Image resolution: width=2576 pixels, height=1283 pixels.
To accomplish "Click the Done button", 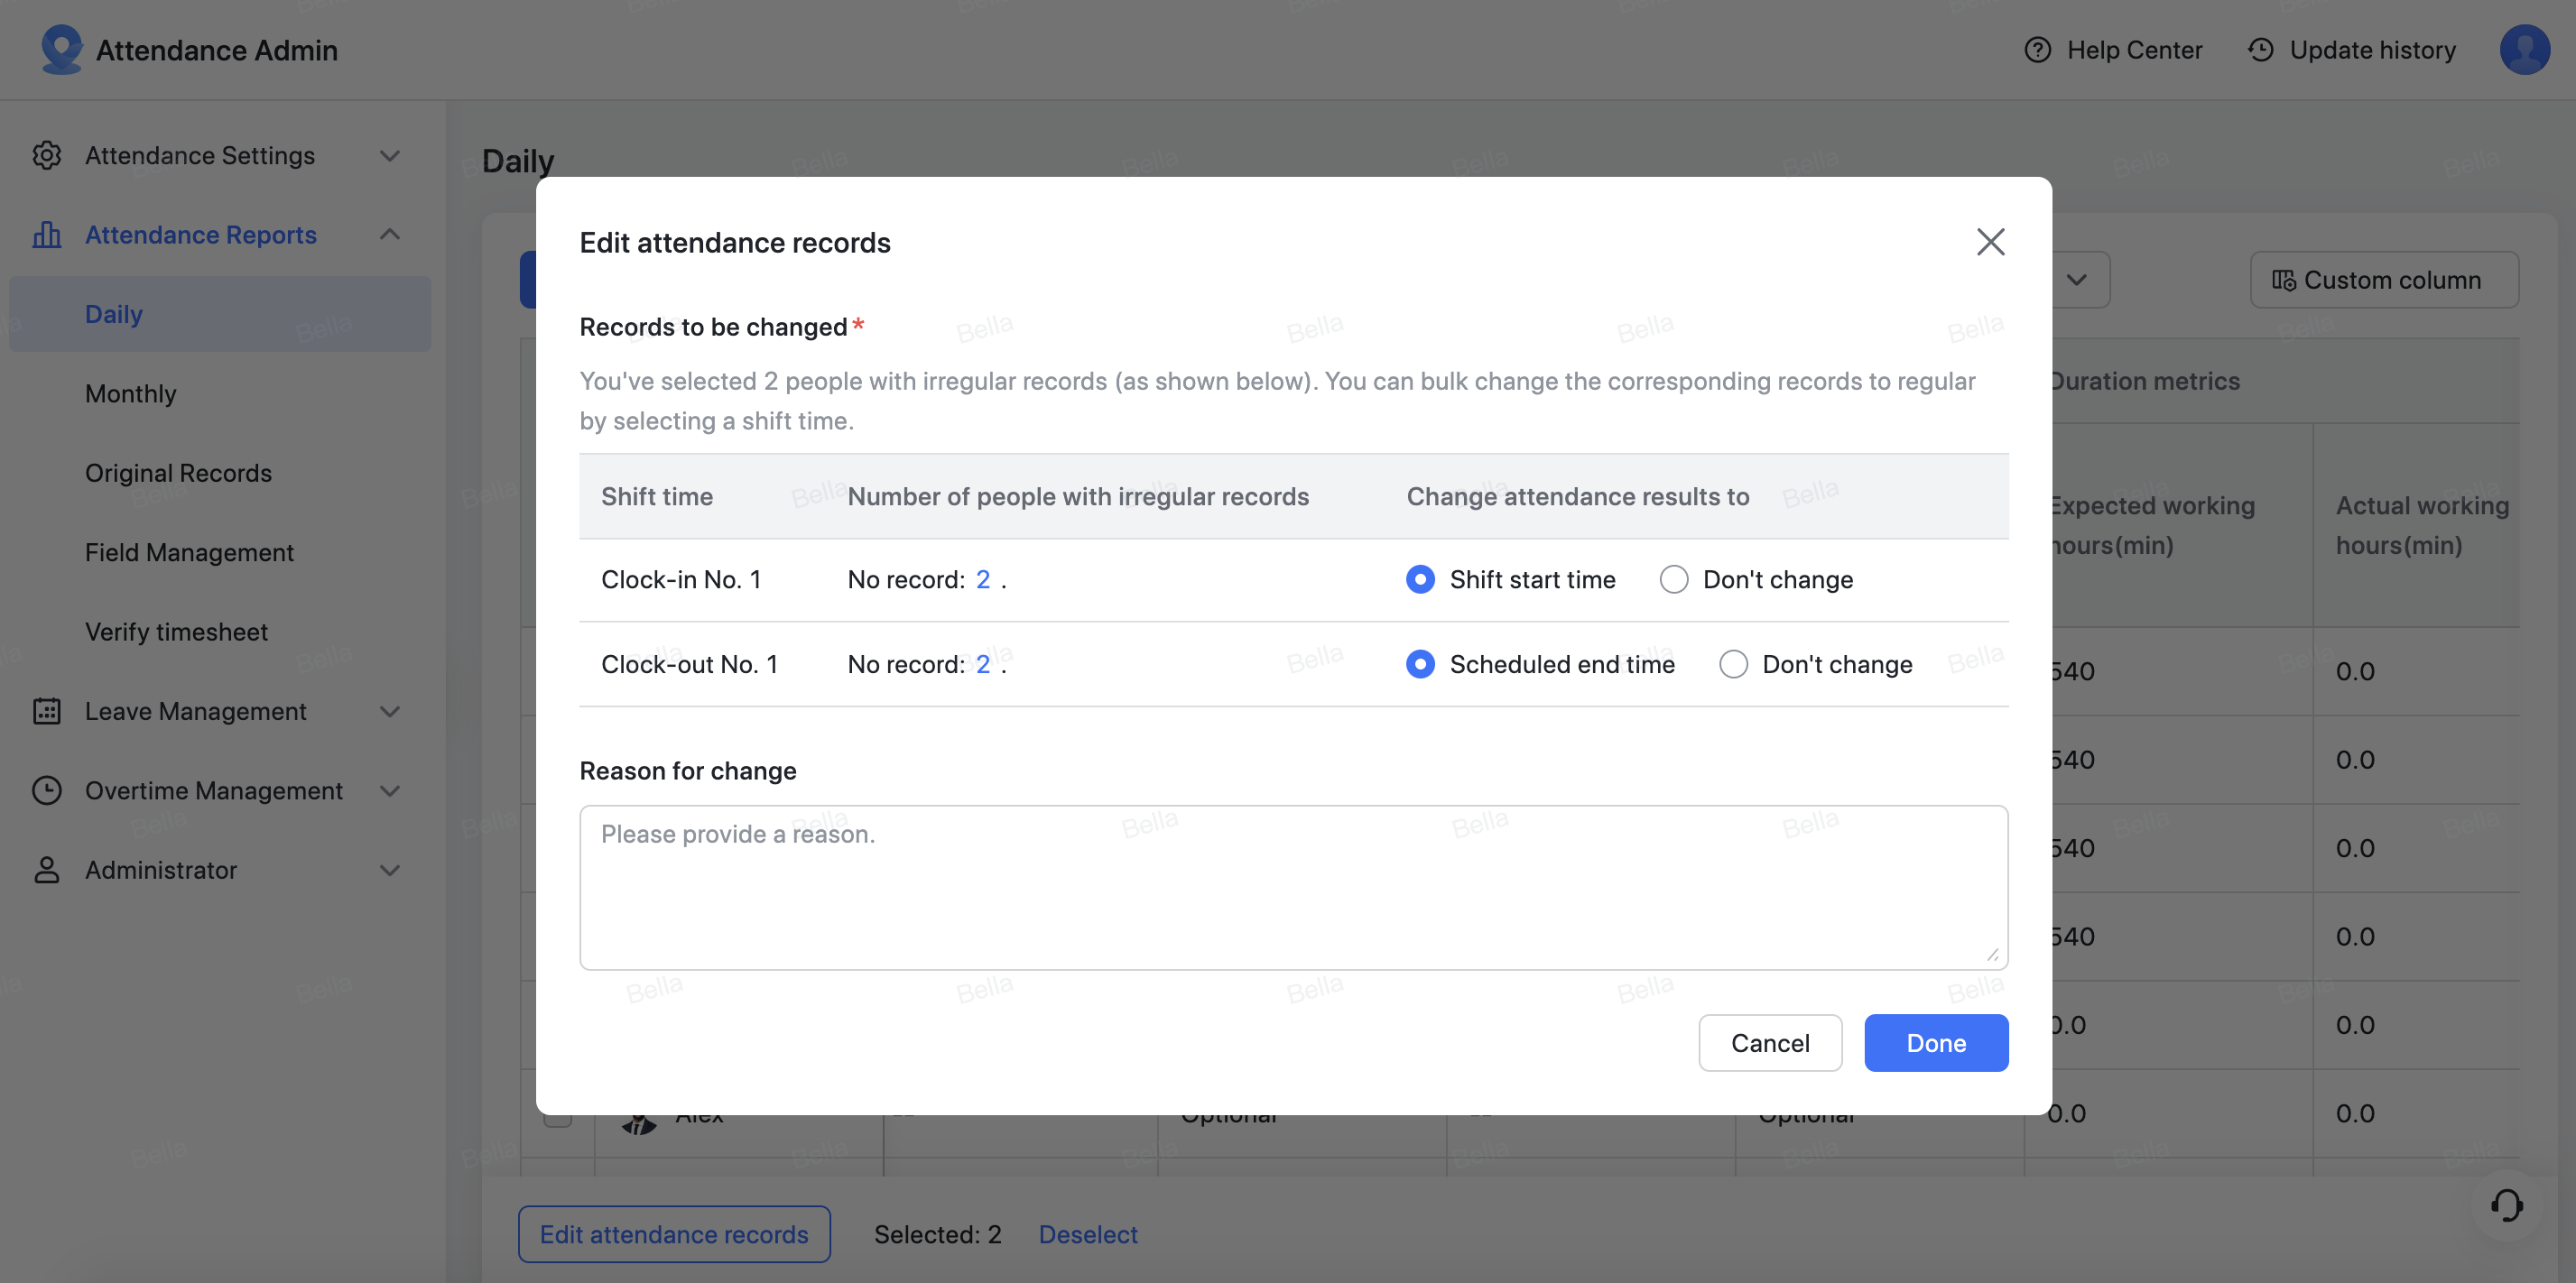I will pyautogui.click(x=1935, y=1043).
